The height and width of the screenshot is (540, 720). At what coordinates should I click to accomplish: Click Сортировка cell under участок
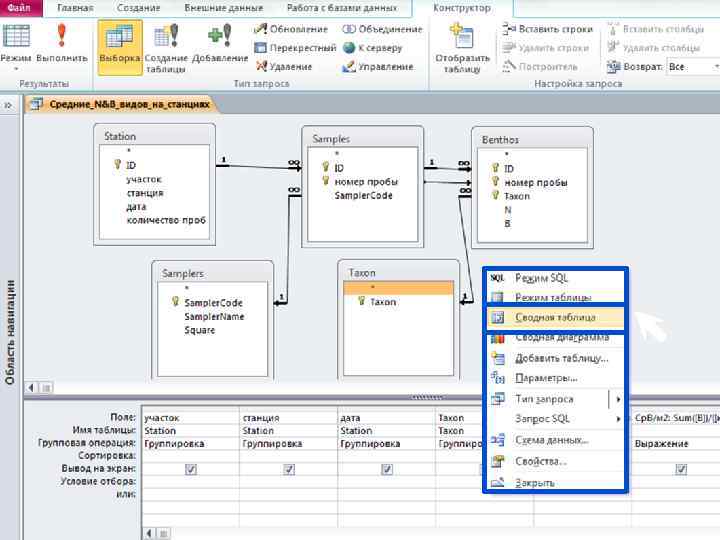191,456
